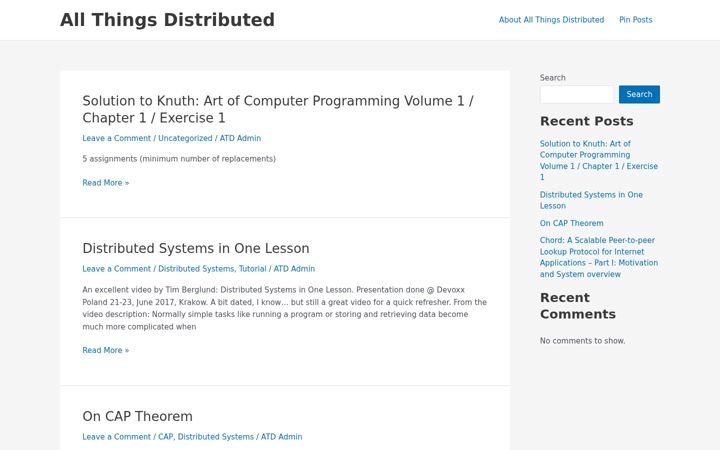The height and width of the screenshot is (450, 720).
Task: Focus the sidebar search input field
Action: (576, 95)
